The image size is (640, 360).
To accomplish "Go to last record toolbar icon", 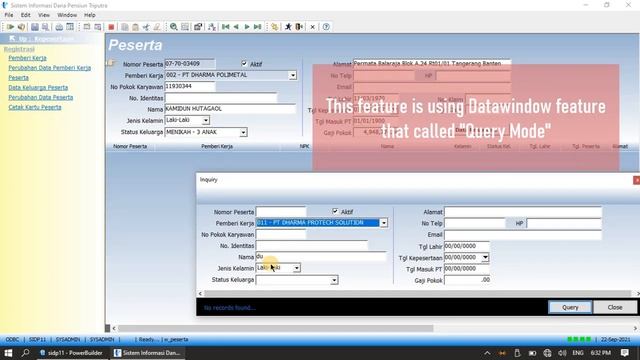I will tap(257, 27).
